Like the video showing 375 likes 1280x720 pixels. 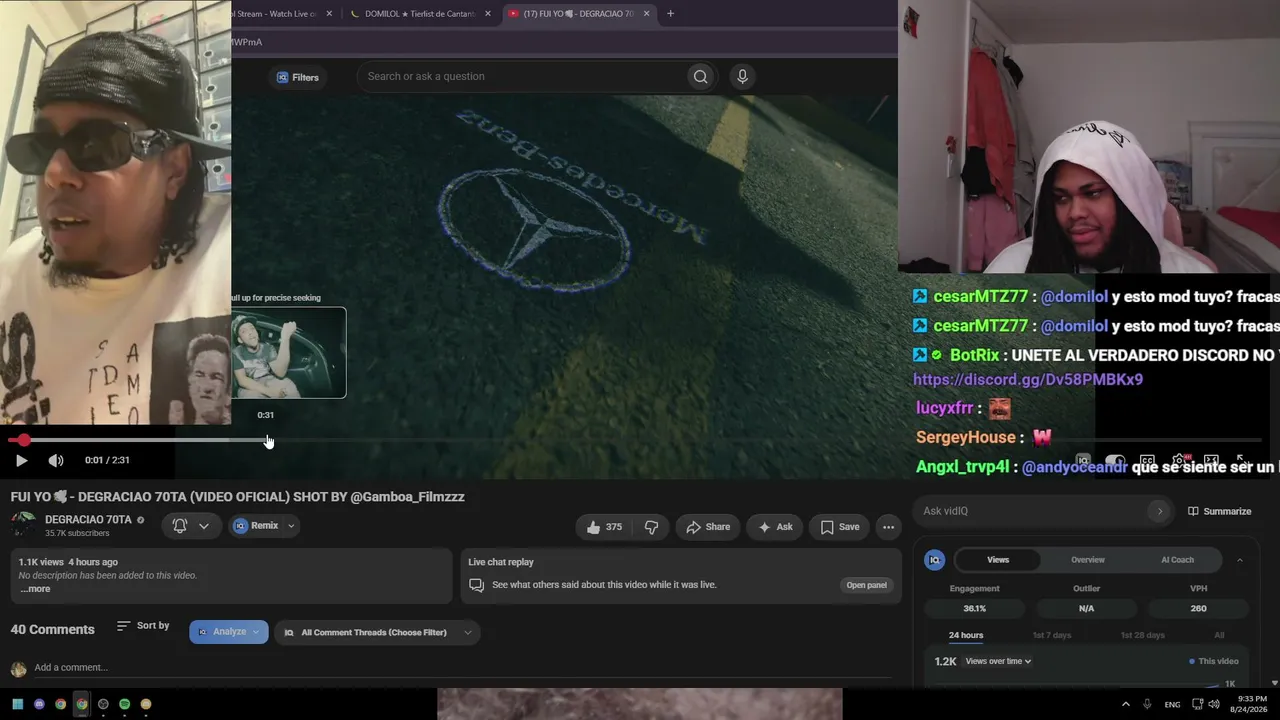[604, 527]
